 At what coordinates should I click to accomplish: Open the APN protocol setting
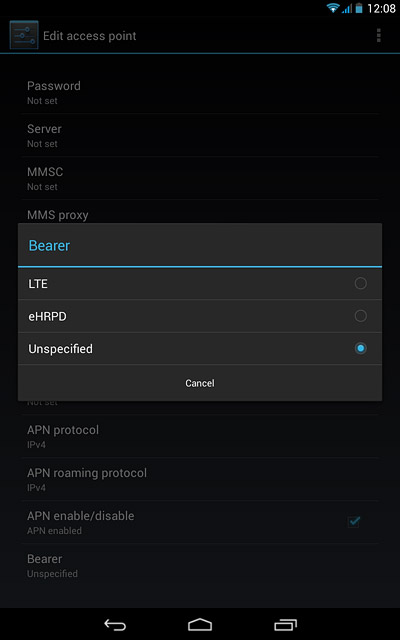(x=200, y=436)
